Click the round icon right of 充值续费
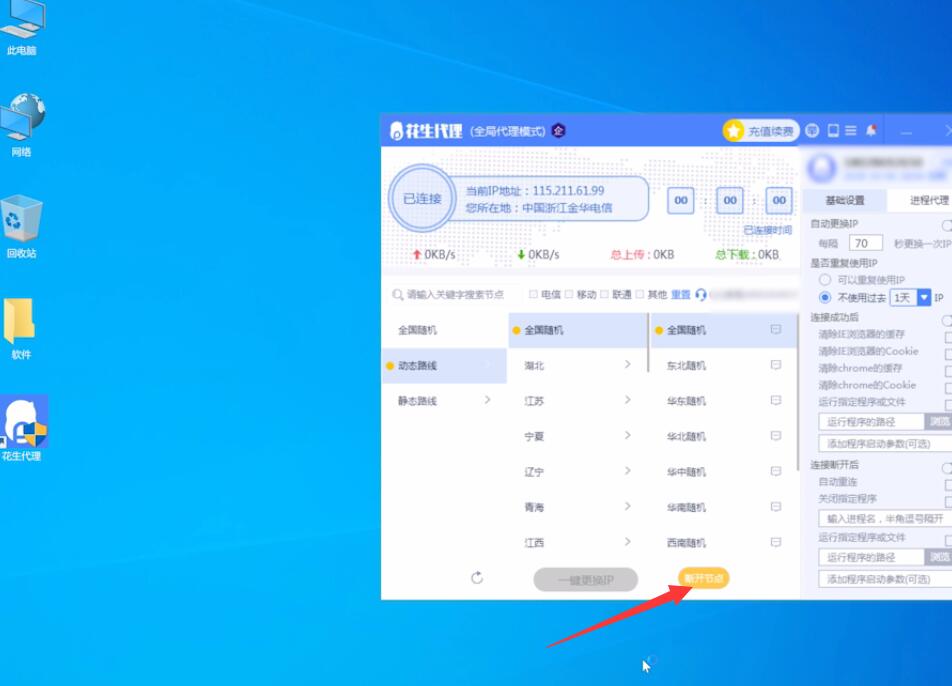The image size is (952, 686). click(812, 131)
